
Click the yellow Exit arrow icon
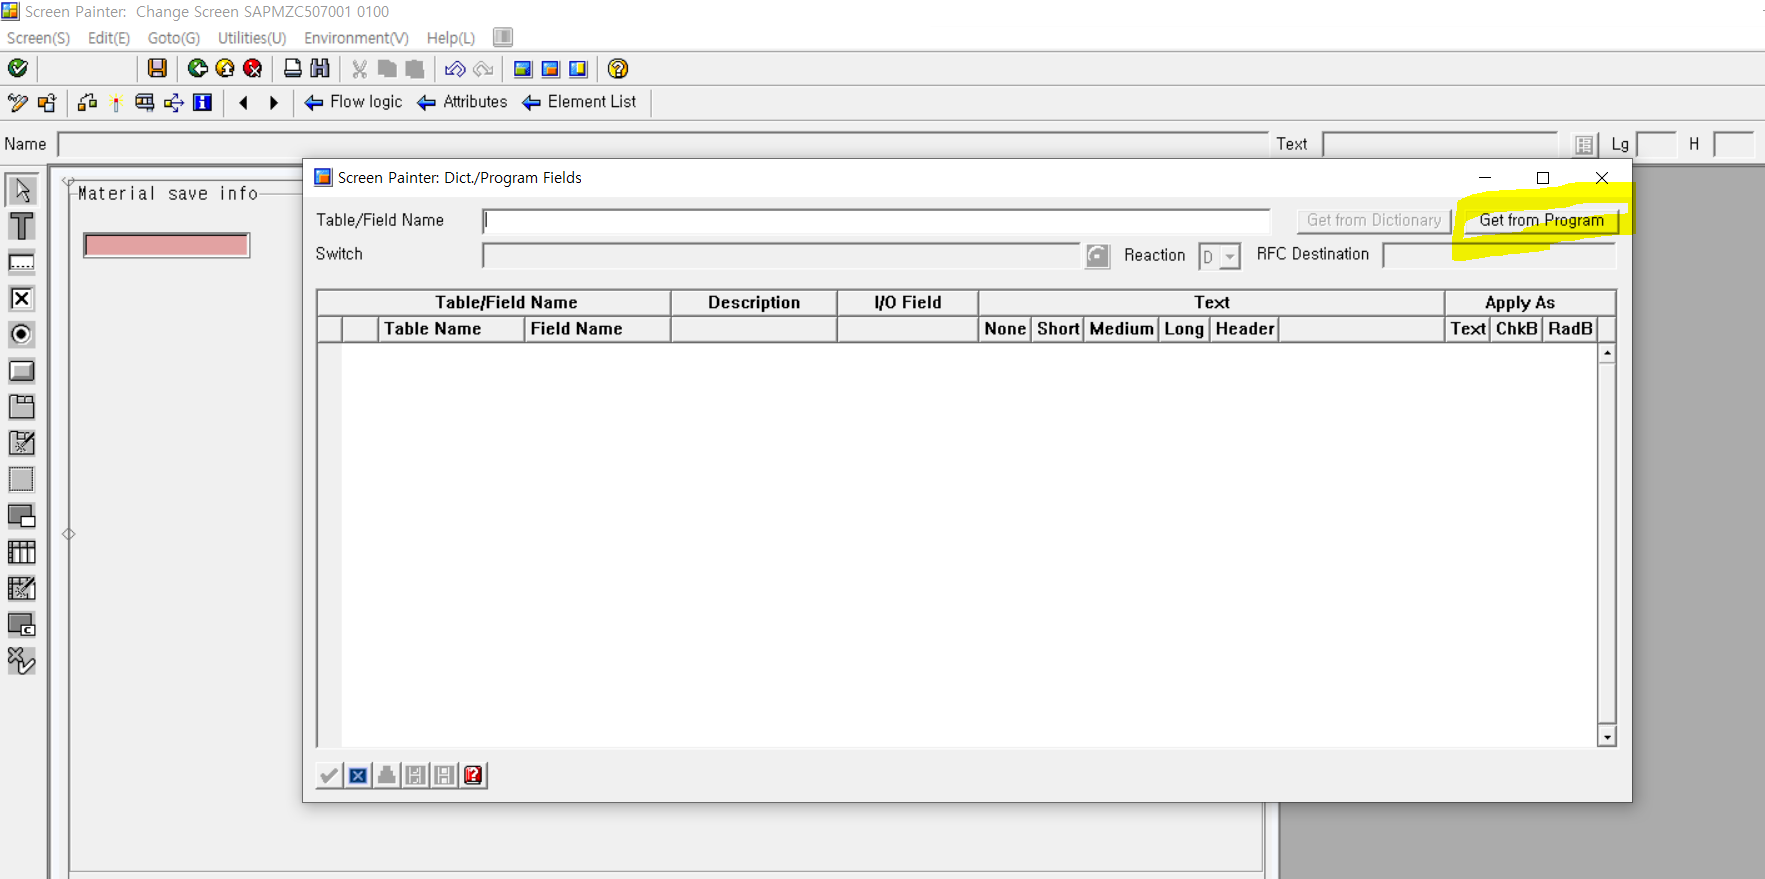225,68
